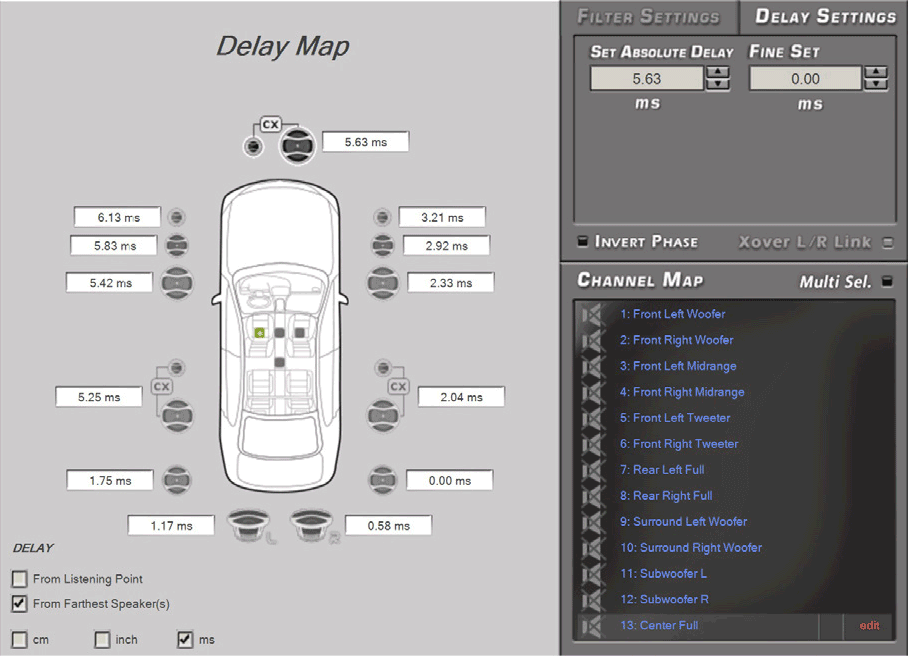
Task: Enable the Multi Sel. toggle
Action: pos(887,281)
